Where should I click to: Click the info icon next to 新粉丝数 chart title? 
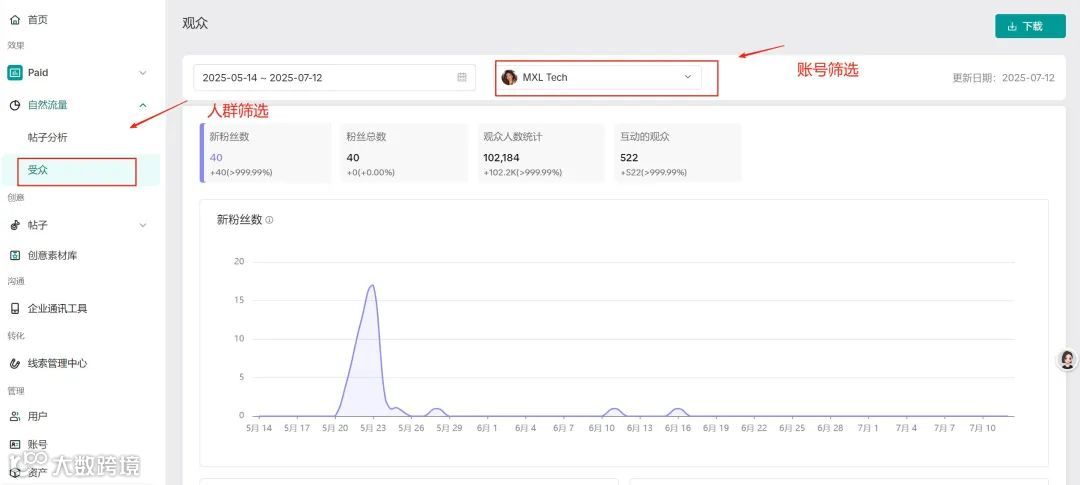pyautogui.click(x=269, y=220)
